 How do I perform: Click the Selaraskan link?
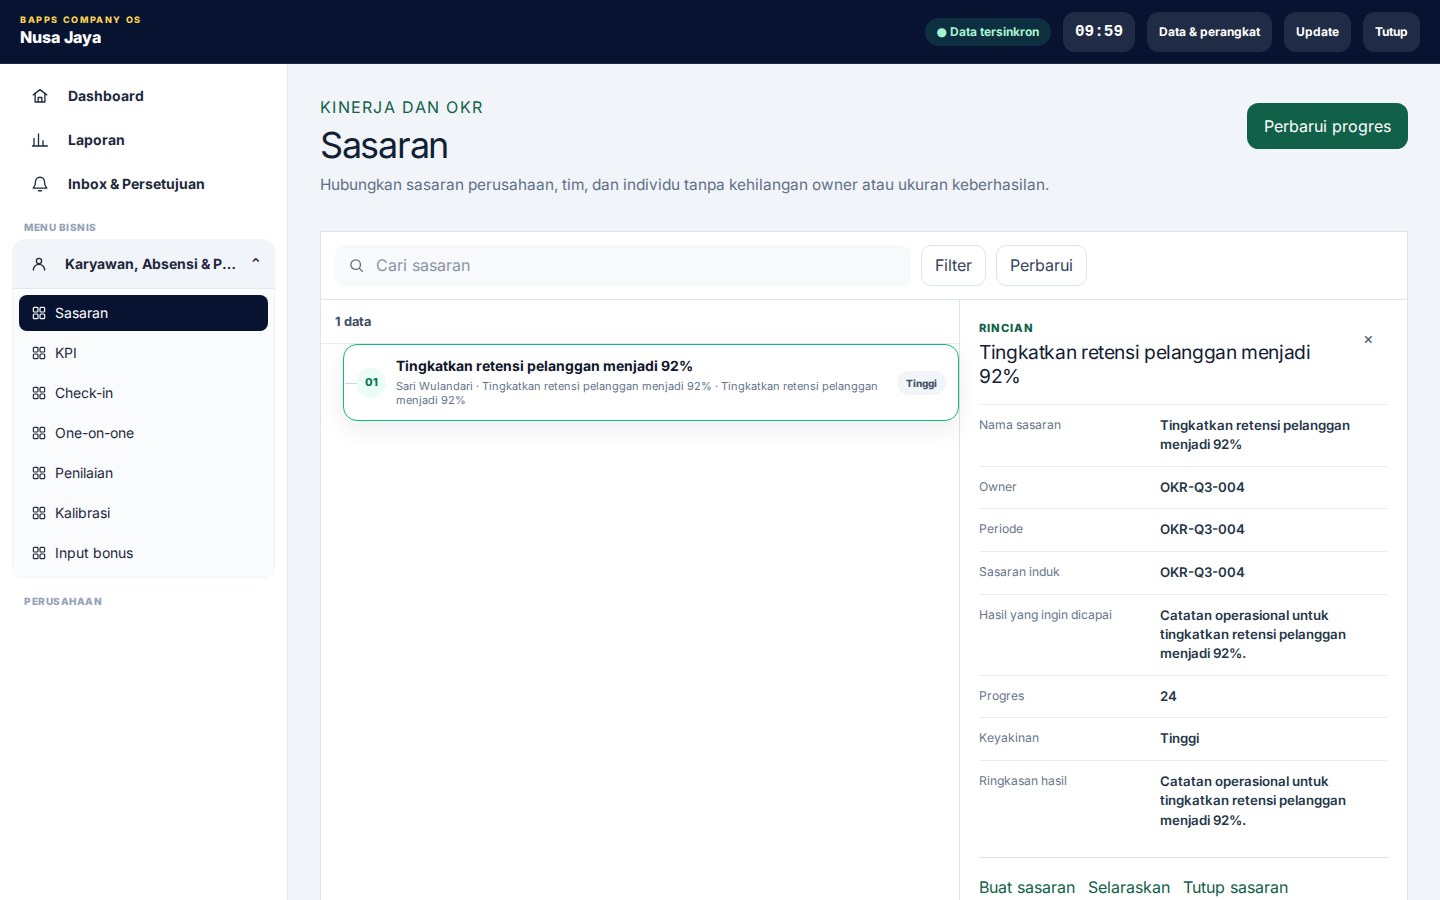pyautogui.click(x=1129, y=887)
